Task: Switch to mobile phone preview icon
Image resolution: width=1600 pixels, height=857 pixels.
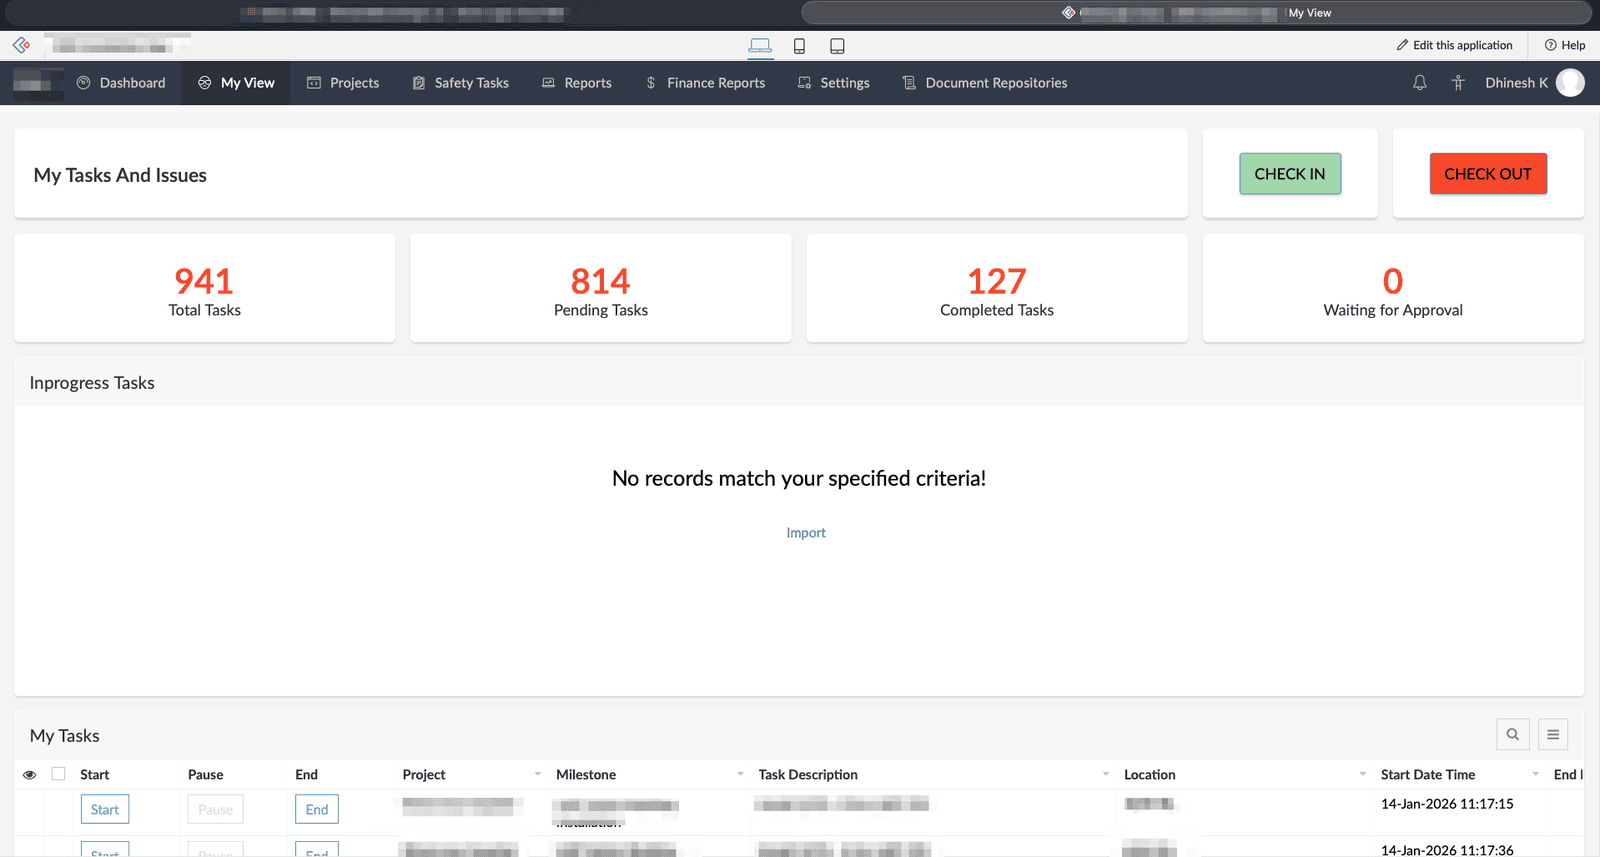Action: pos(799,46)
